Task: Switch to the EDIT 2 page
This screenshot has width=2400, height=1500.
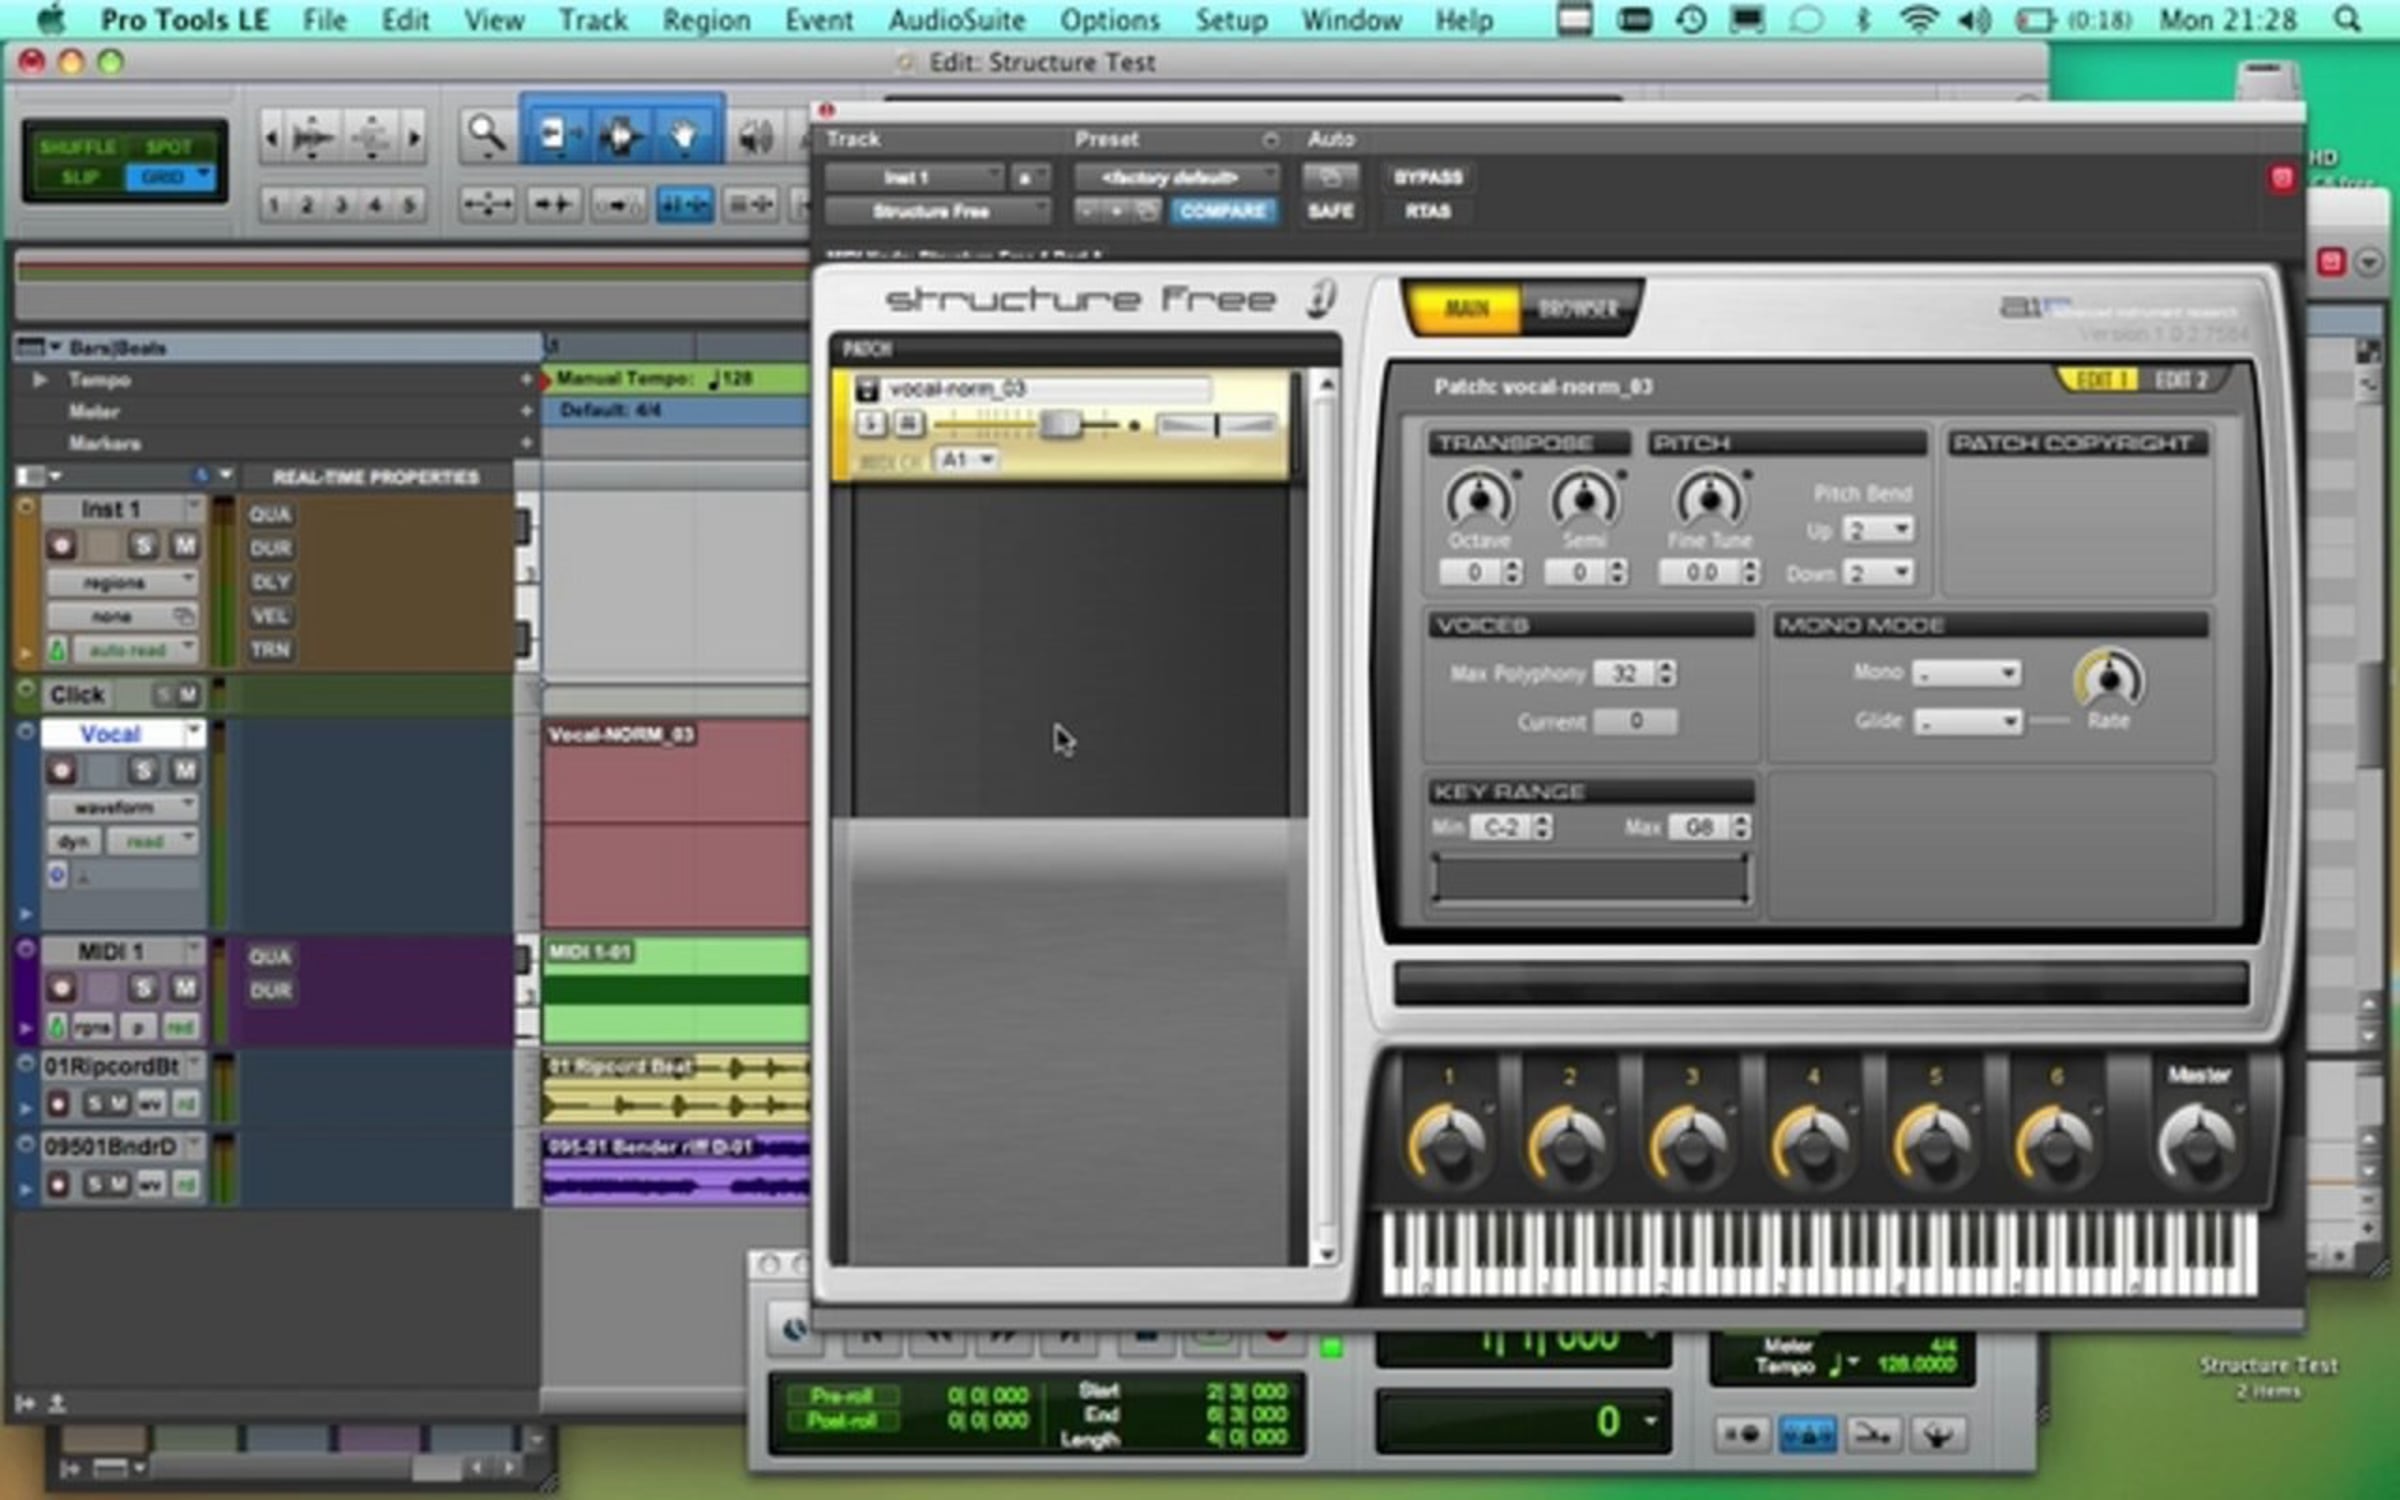Action: click(x=2181, y=380)
